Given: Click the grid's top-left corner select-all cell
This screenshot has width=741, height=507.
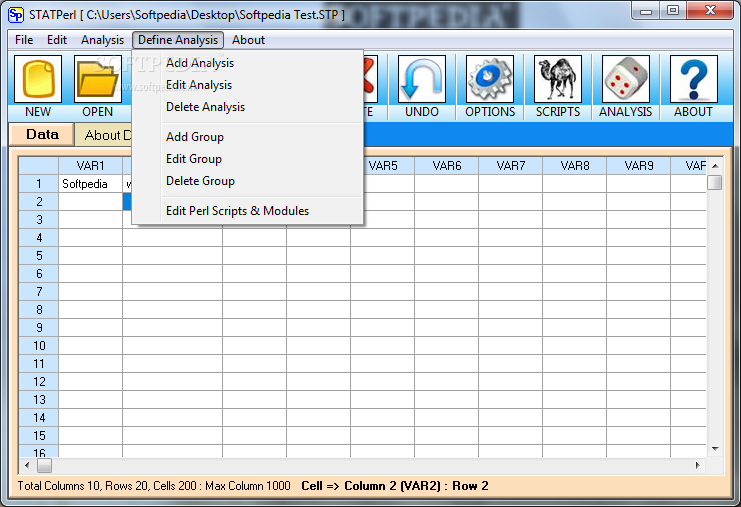Looking at the screenshot, I should tap(39, 166).
